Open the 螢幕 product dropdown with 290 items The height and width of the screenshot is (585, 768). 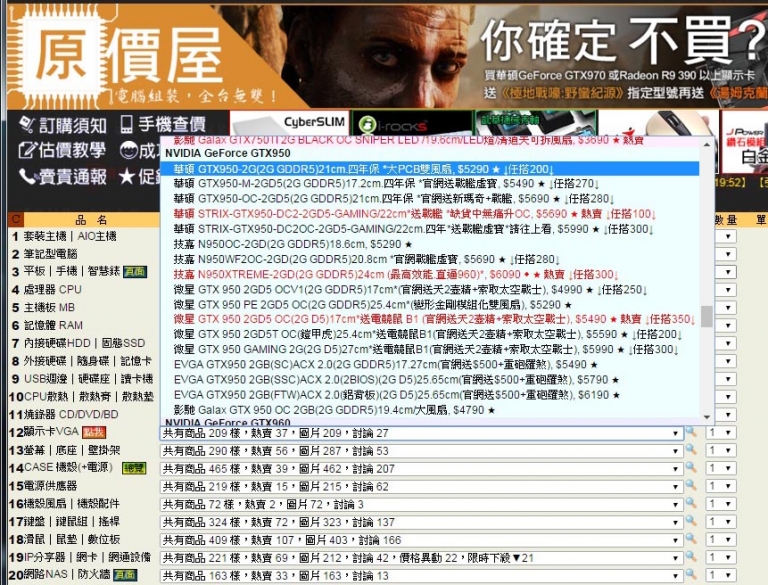pos(421,451)
